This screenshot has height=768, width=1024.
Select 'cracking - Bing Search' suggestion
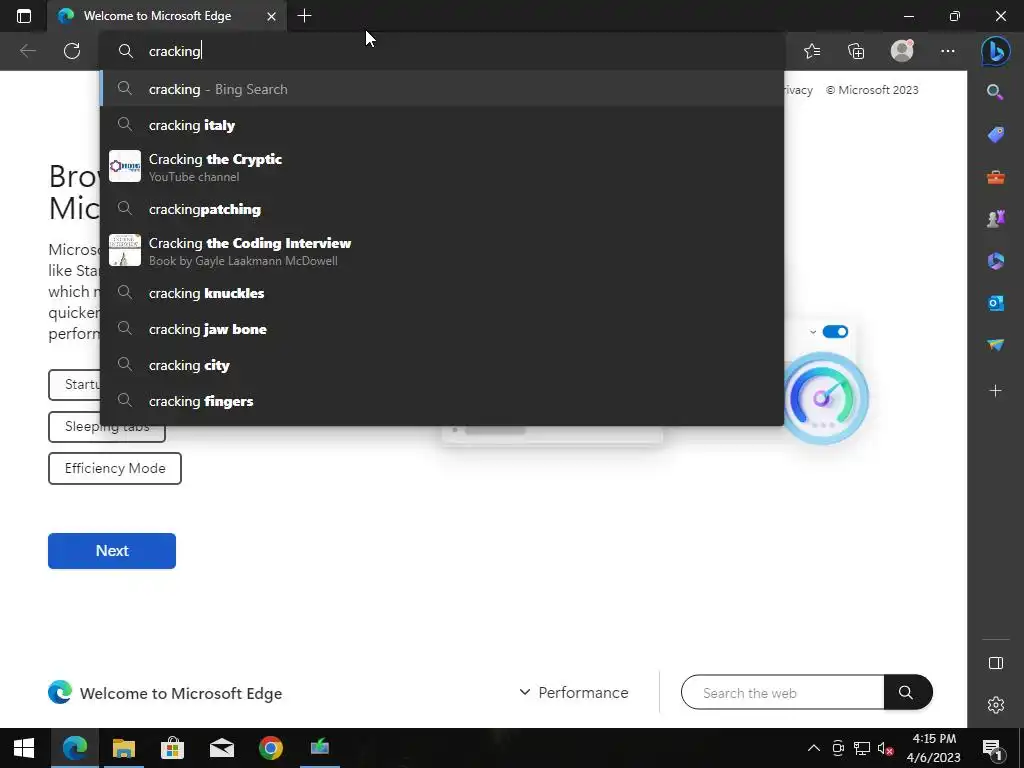442,89
